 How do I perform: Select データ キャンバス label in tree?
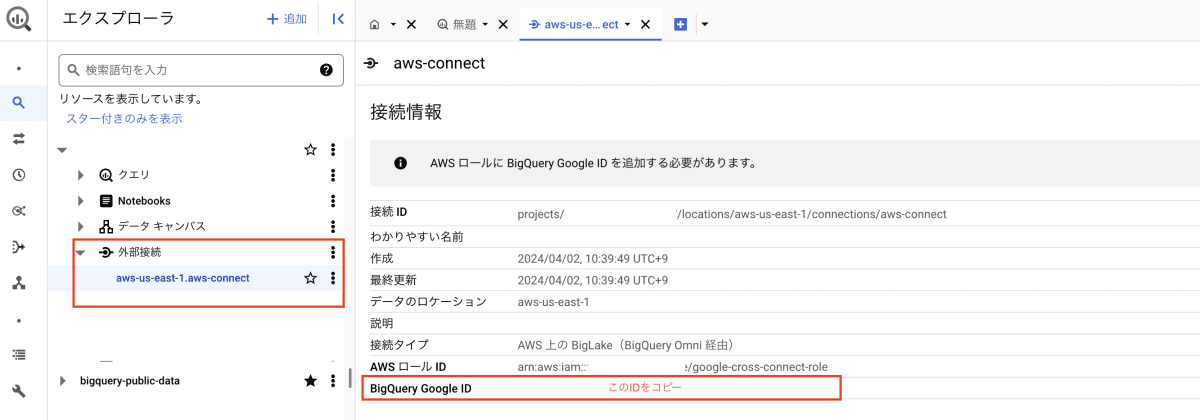[161, 226]
